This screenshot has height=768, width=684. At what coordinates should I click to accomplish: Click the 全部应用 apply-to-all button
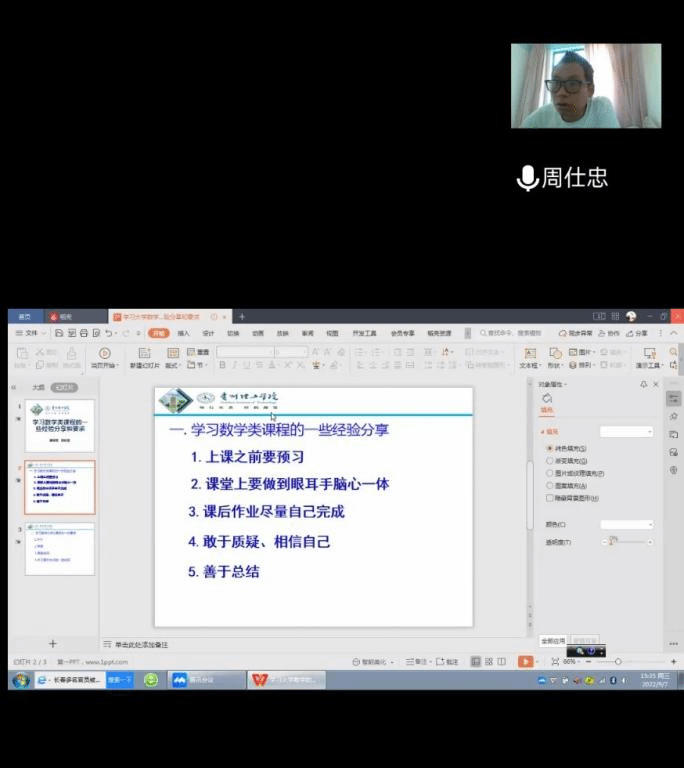point(553,641)
